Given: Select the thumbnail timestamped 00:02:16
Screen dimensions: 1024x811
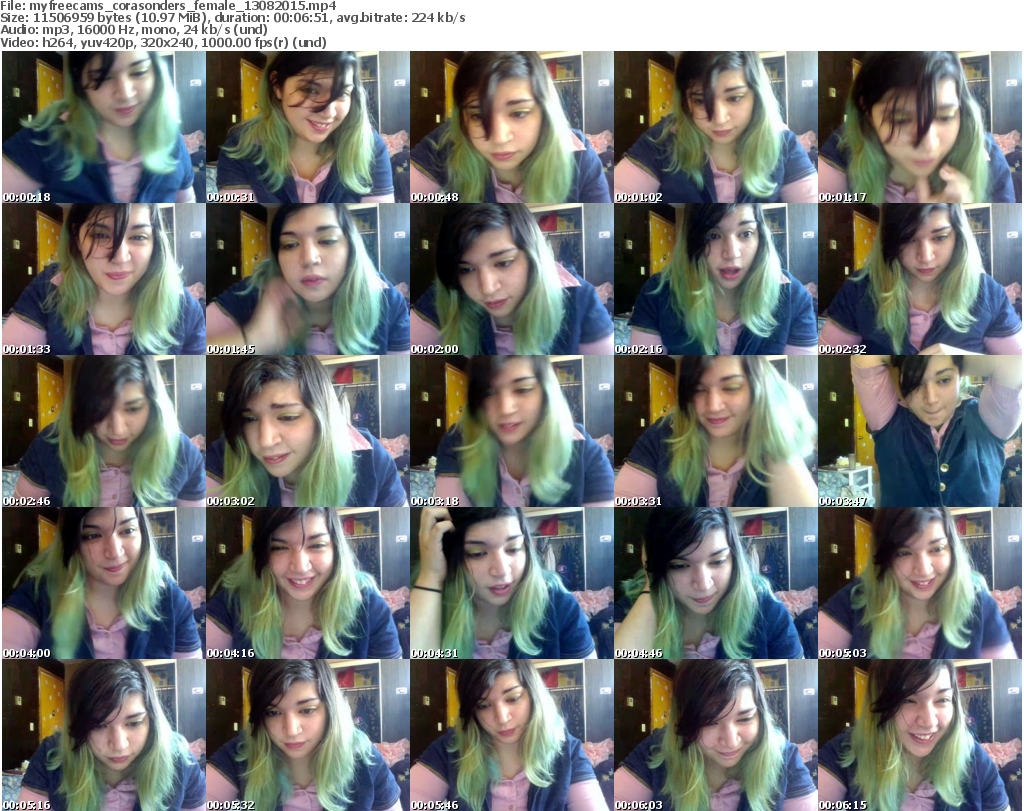Looking at the screenshot, I should click(x=715, y=279).
